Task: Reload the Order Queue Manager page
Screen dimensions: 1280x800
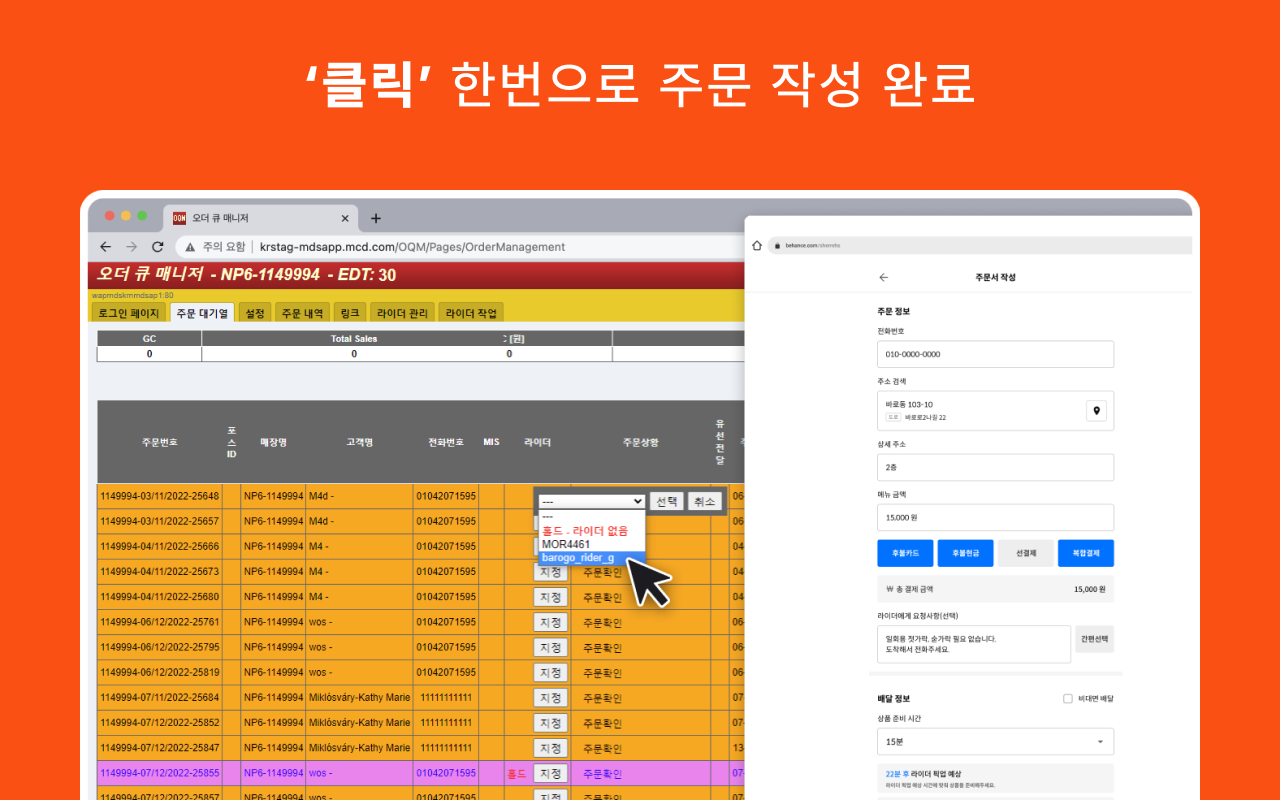Action: [157, 246]
